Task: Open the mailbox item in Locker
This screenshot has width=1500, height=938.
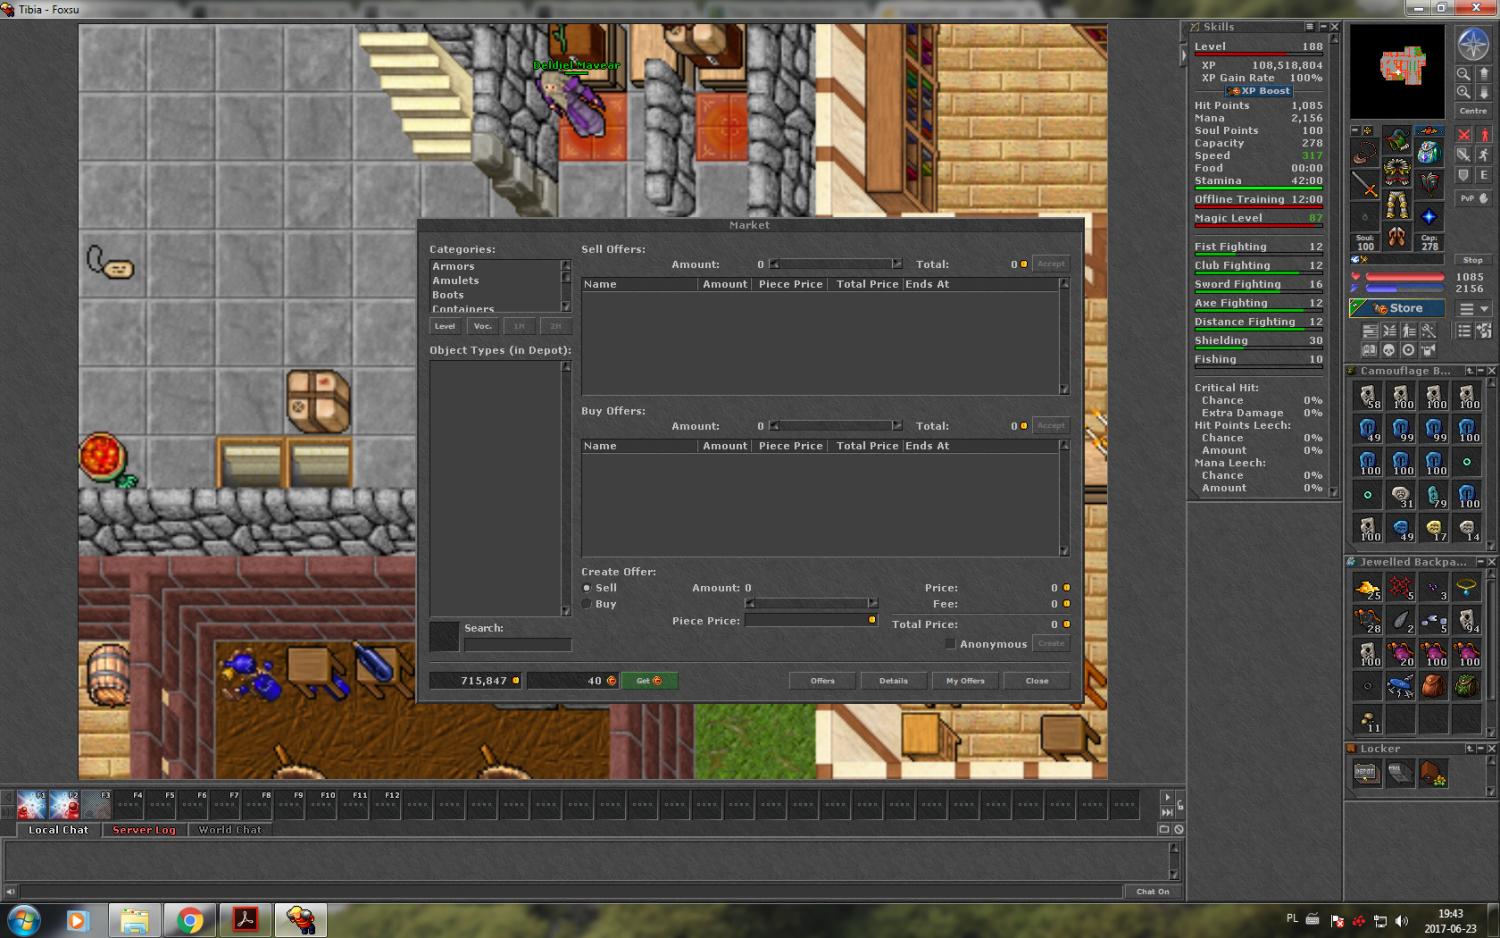Action: 1400,773
